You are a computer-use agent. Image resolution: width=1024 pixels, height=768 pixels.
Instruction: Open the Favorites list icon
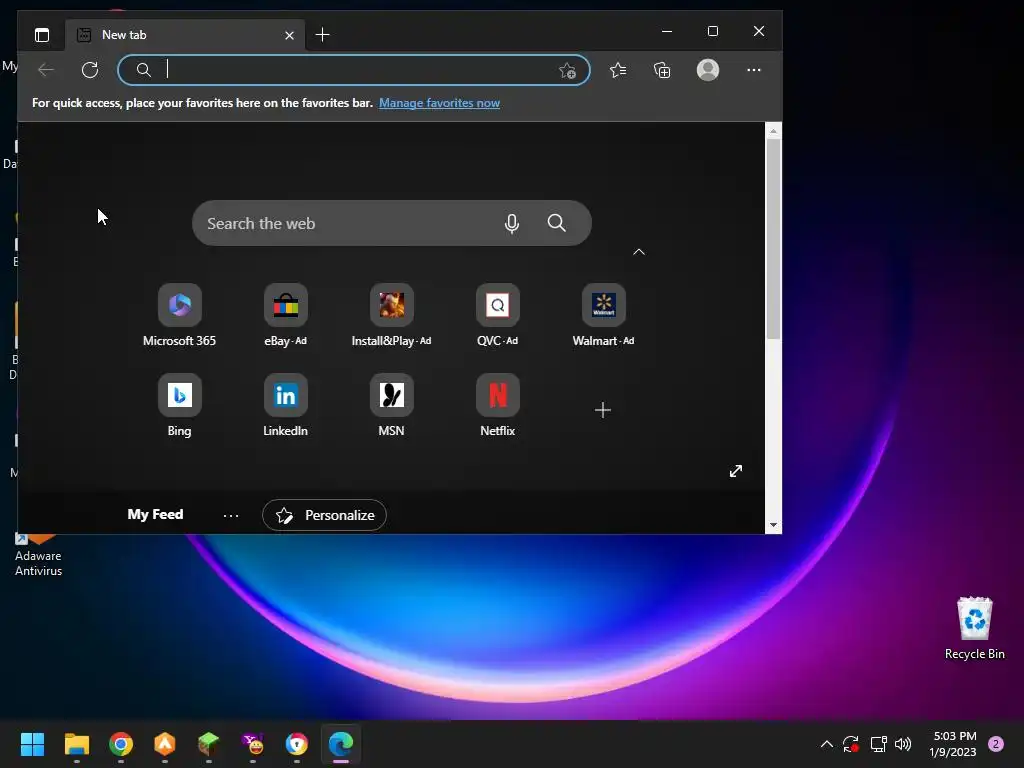click(x=618, y=70)
